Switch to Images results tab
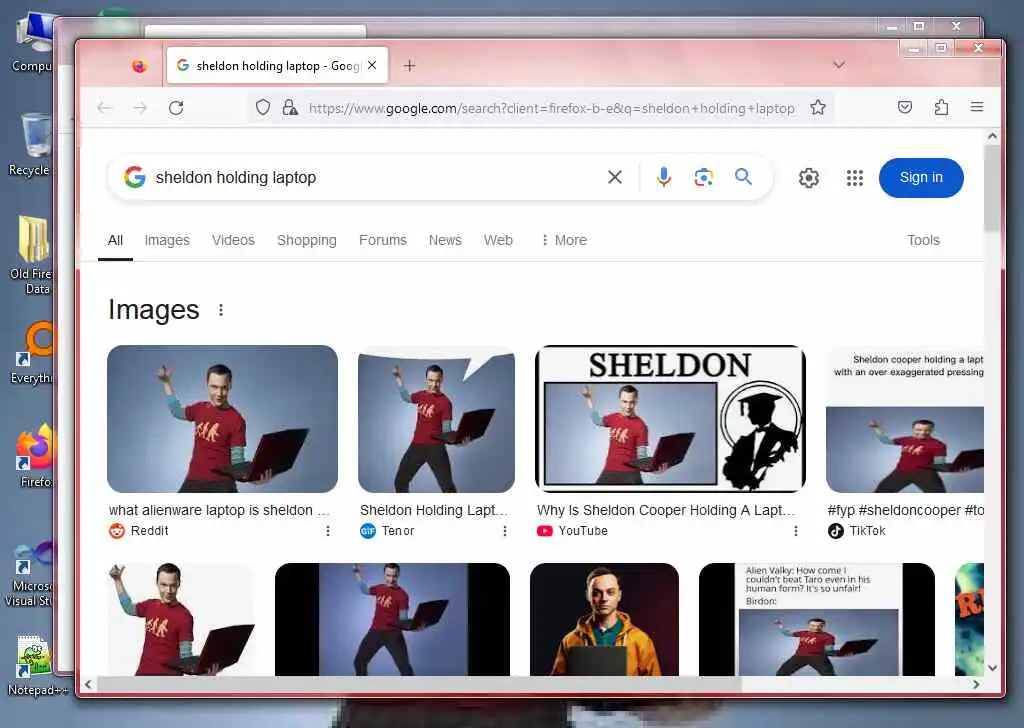This screenshot has height=728, width=1024. point(167,240)
